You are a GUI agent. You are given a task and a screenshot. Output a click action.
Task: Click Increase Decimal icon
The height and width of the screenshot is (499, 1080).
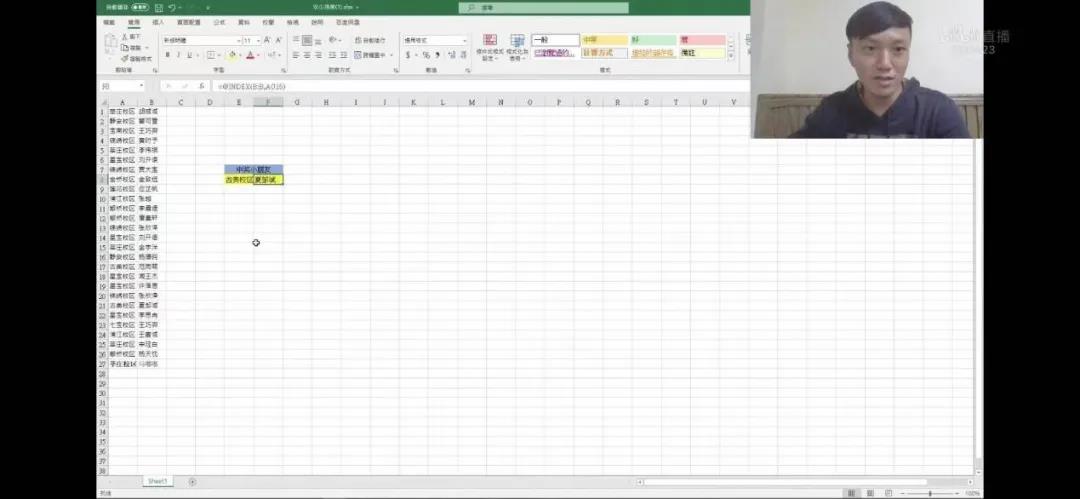(451, 55)
